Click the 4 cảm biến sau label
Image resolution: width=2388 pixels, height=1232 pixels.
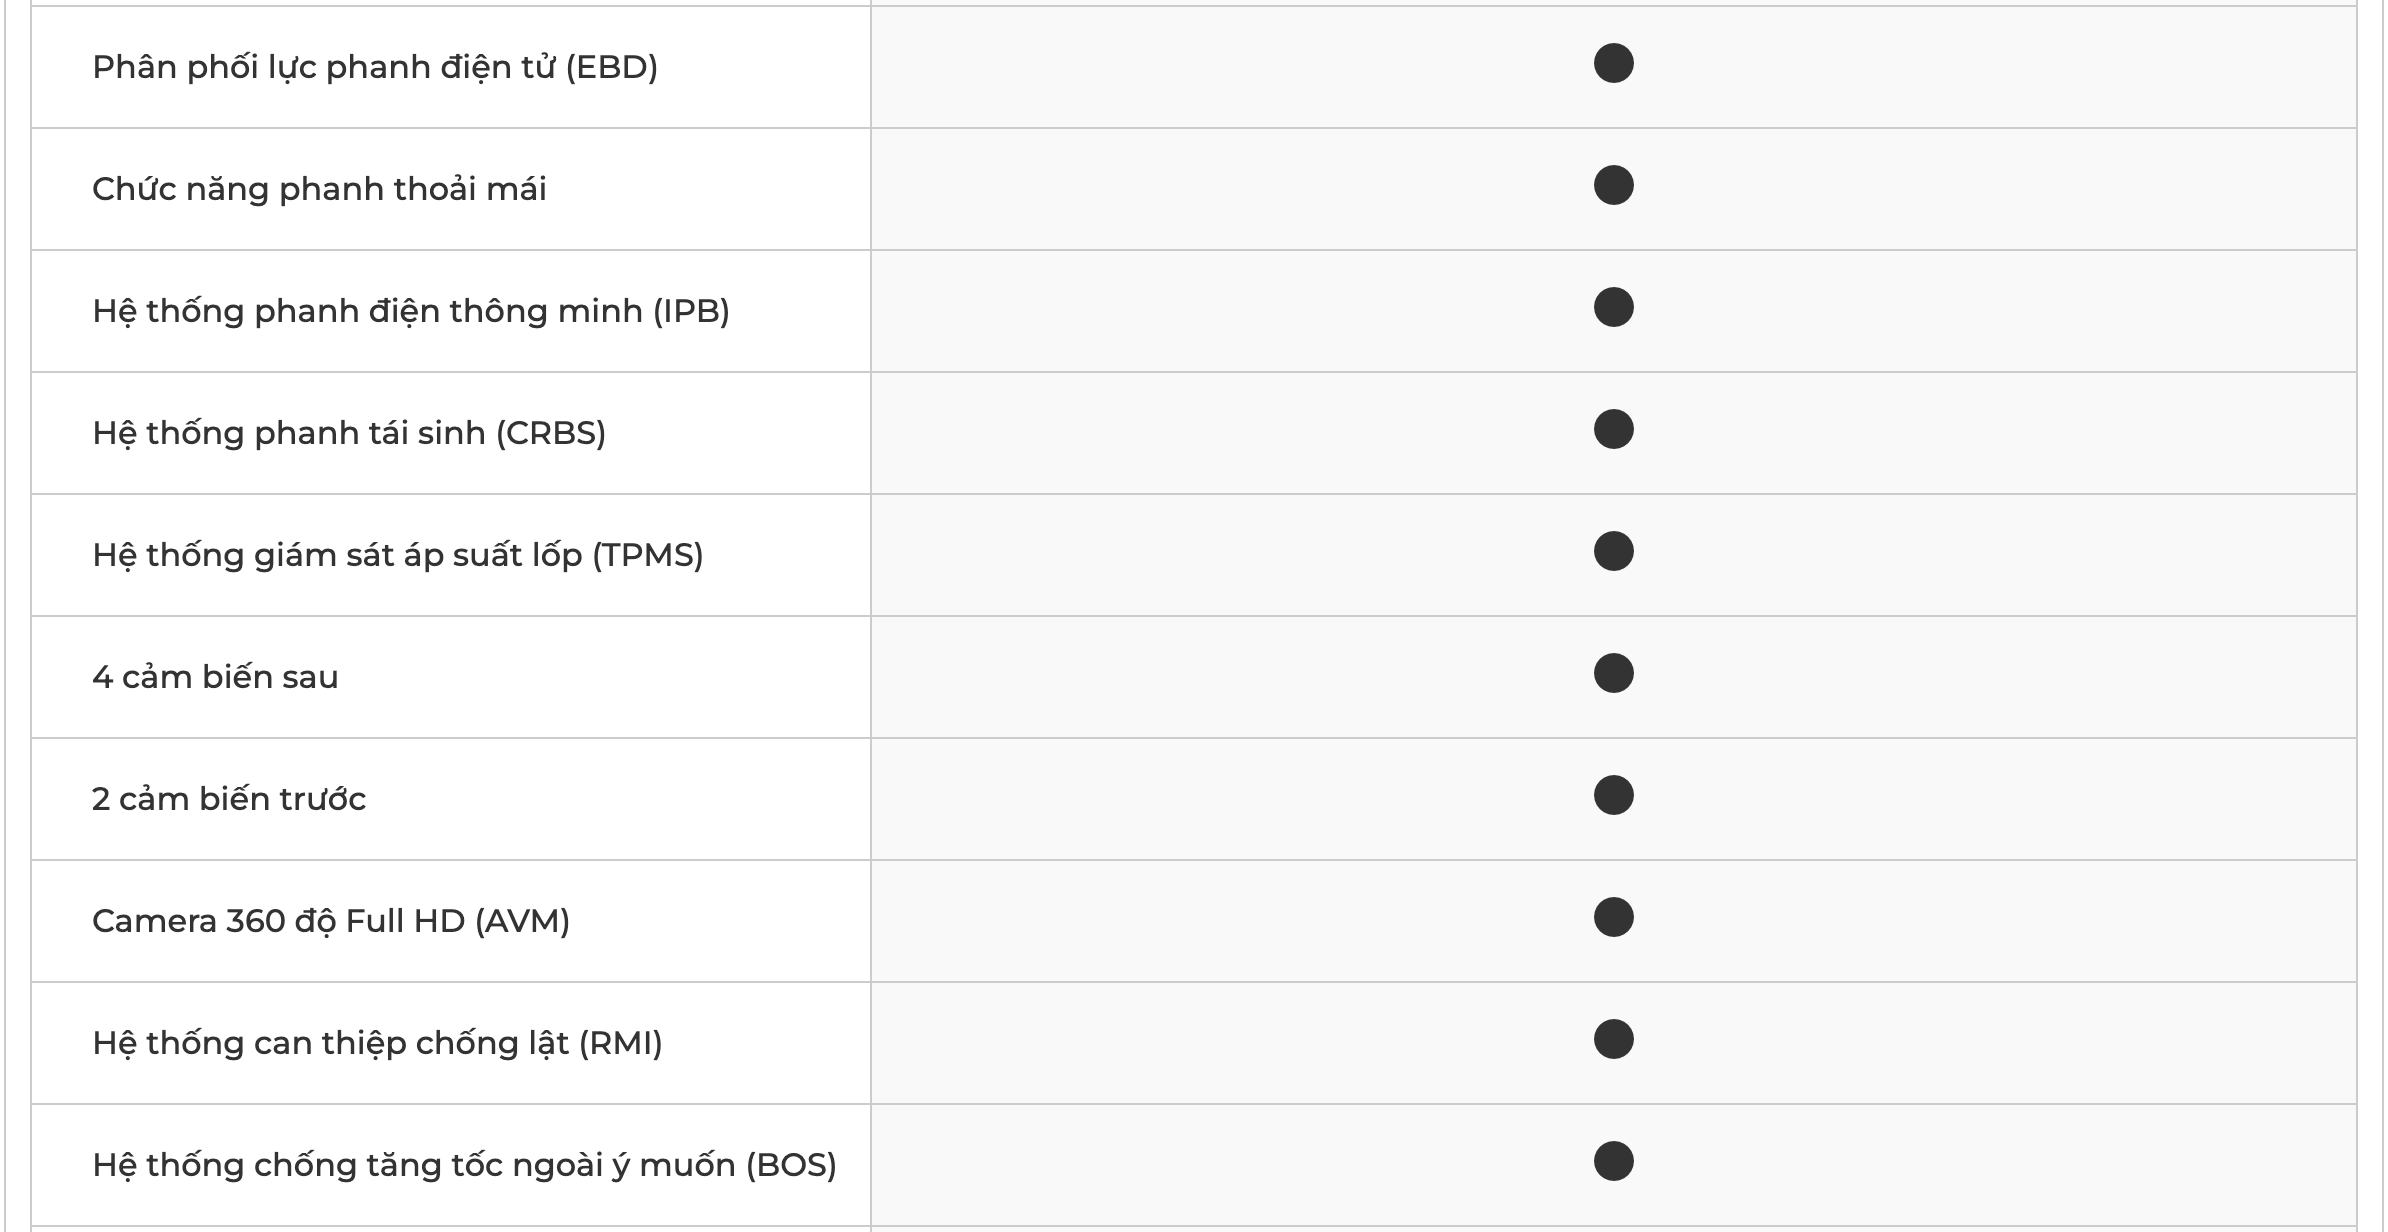coord(215,677)
